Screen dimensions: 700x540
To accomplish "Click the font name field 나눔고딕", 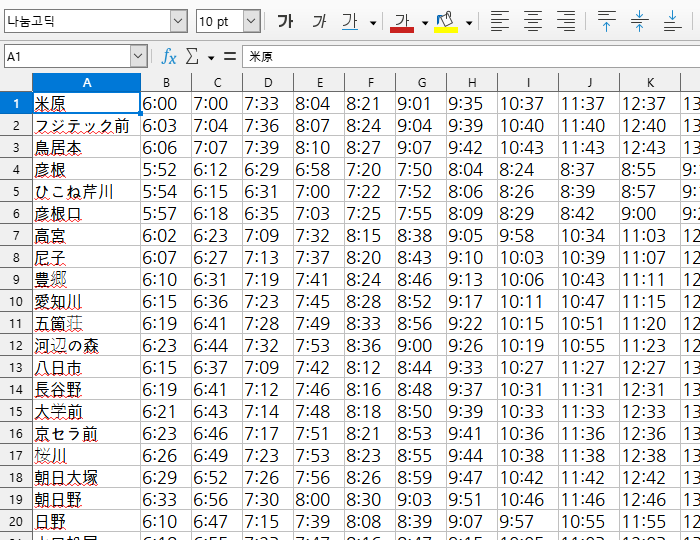I will tap(87, 21).
